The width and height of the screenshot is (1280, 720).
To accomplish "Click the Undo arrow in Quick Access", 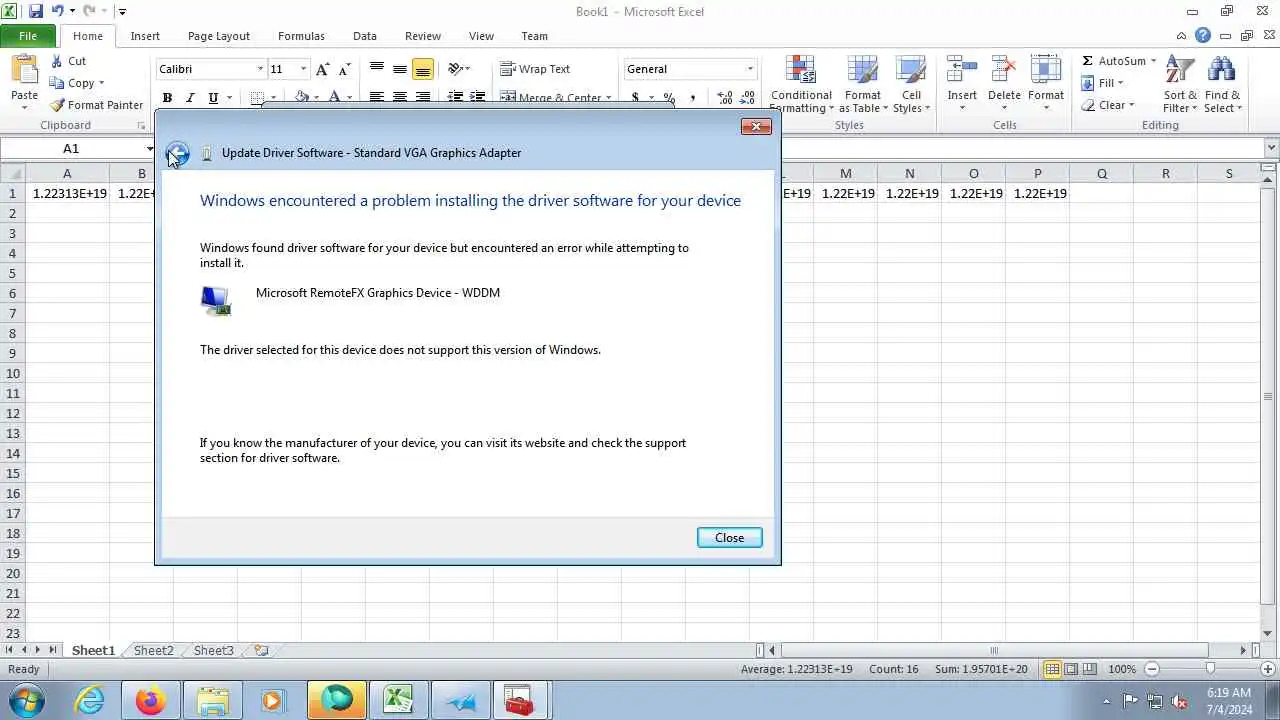I will (57, 11).
